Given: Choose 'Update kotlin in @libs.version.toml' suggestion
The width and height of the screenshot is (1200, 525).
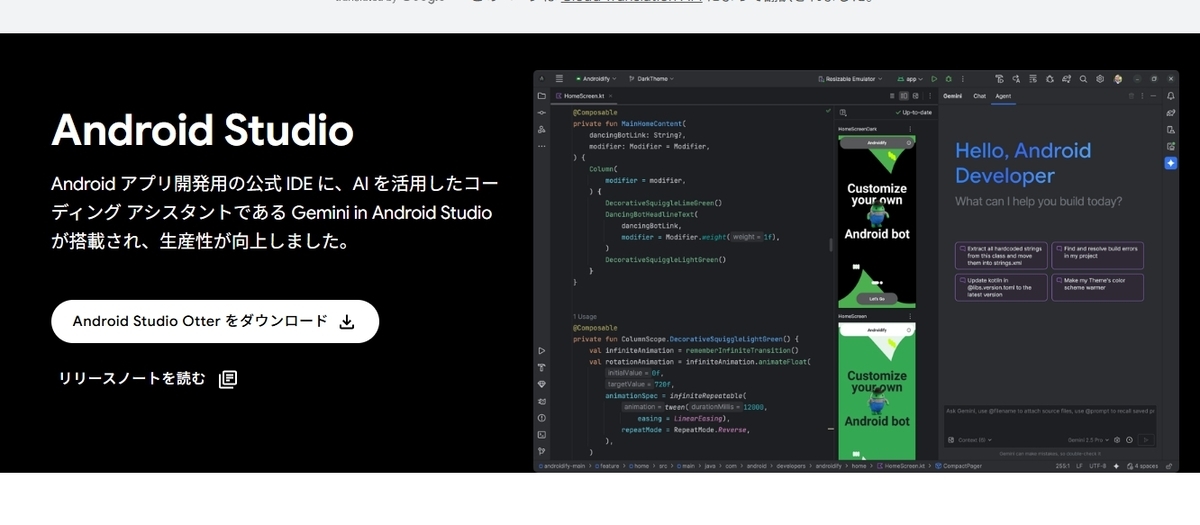Looking at the screenshot, I should click(1001, 288).
